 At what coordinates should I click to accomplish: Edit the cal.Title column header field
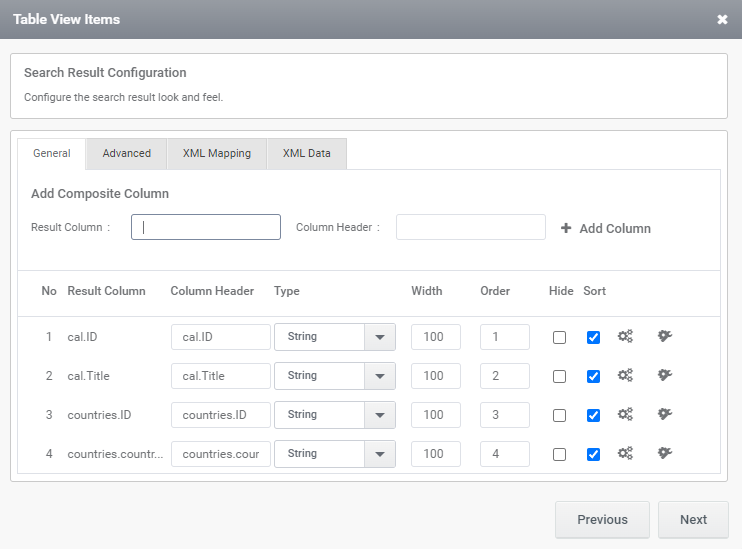coord(221,376)
